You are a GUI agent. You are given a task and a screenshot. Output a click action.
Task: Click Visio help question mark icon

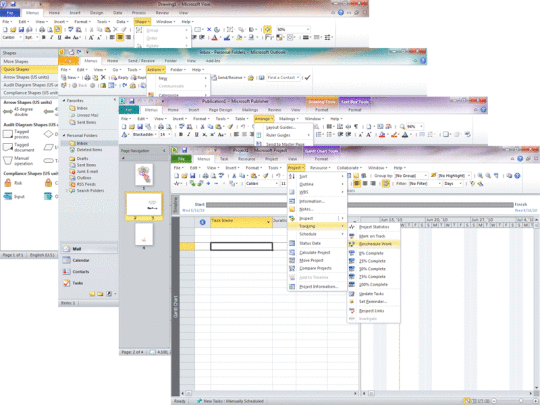tap(341, 12)
